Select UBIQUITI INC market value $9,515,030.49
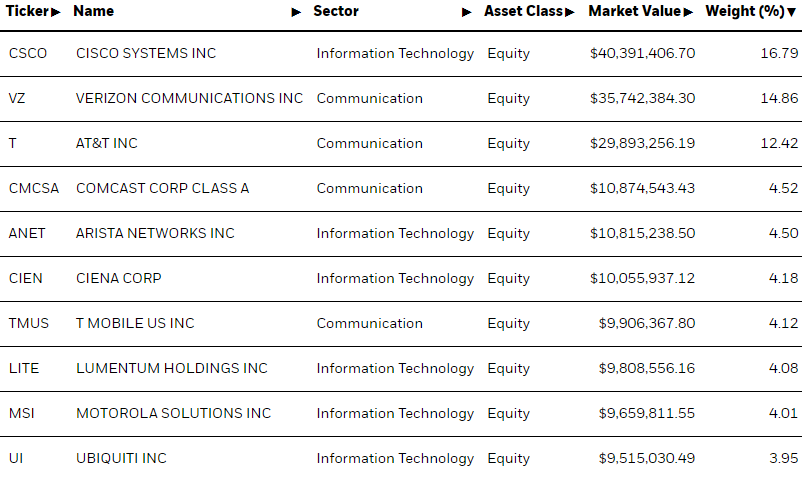 (x=647, y=458)
